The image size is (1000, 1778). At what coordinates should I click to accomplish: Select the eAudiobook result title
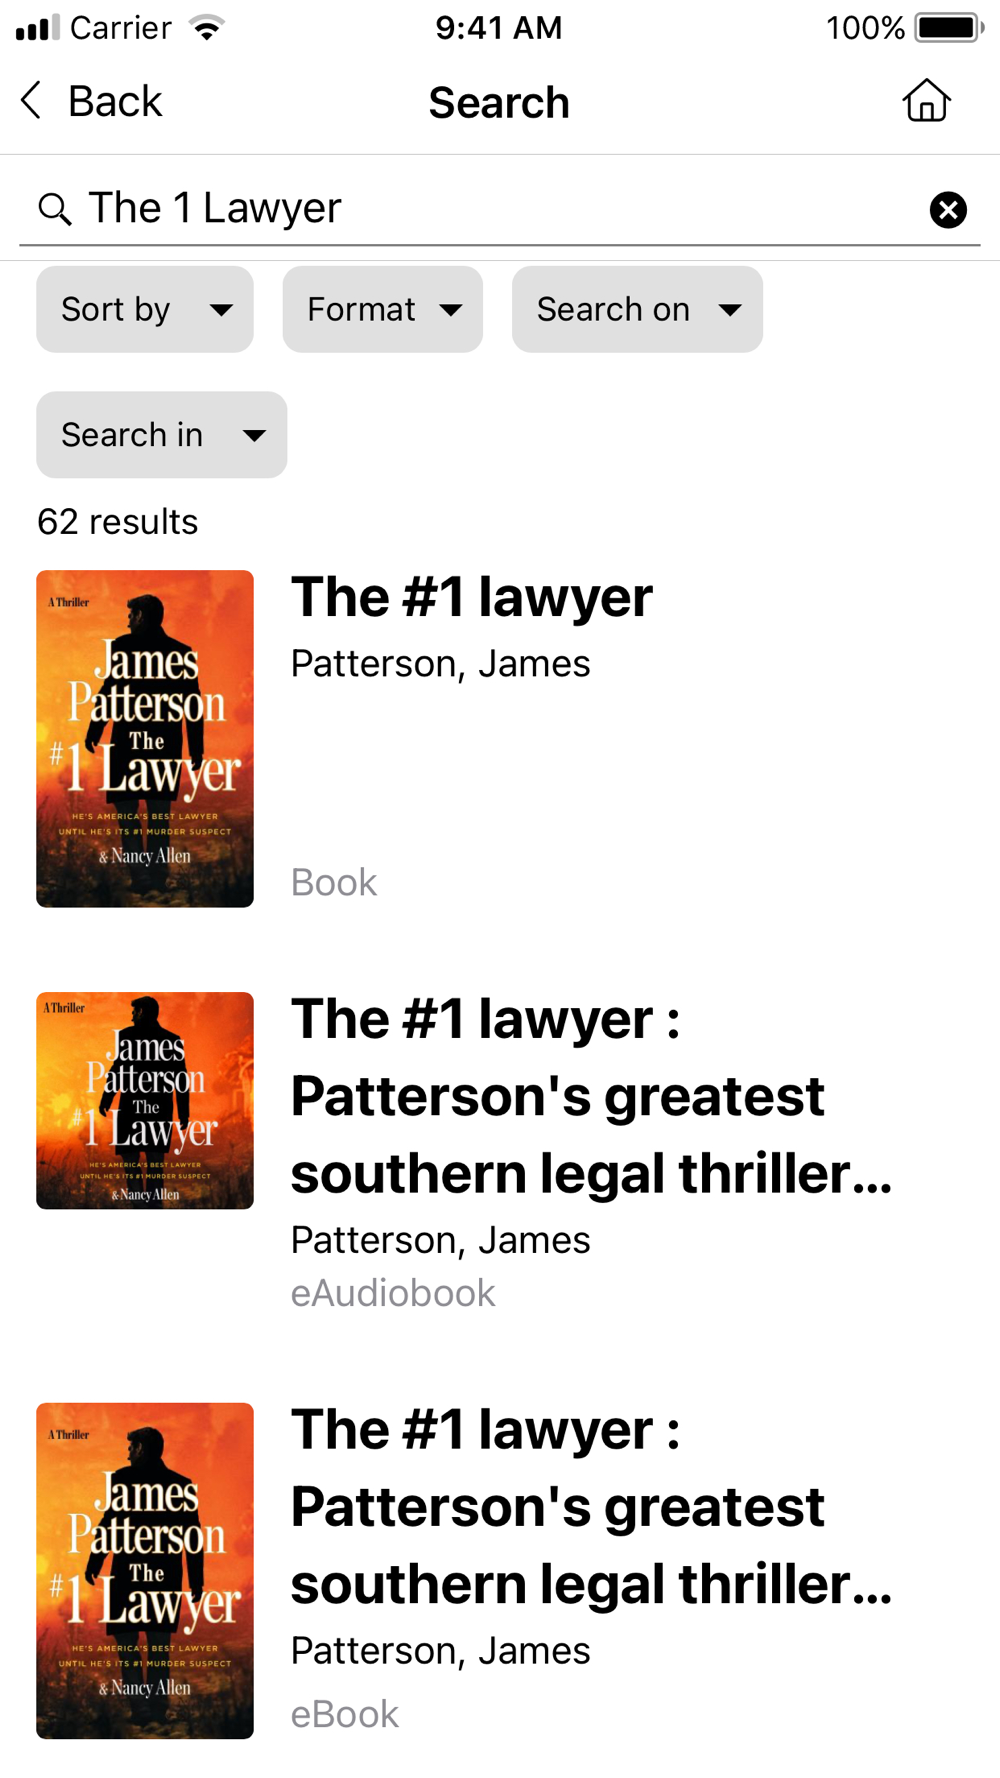pyautogui.click(x=591, y=1096)
